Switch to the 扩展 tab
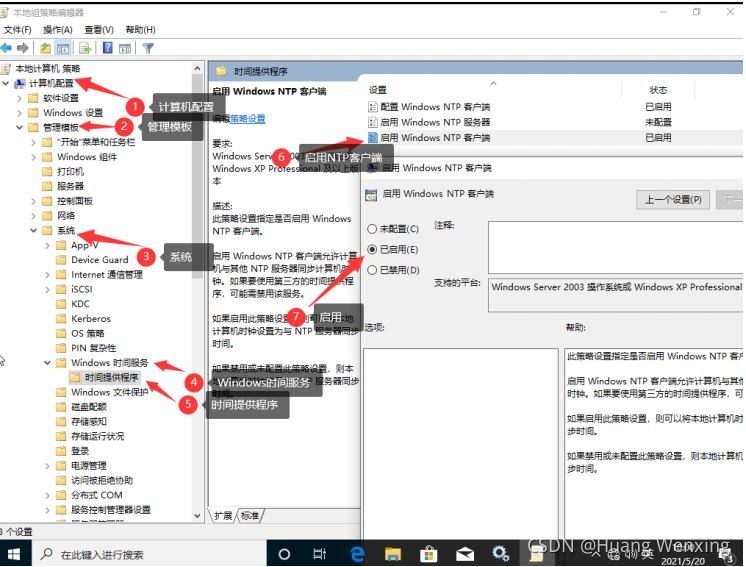 point(223,516)
